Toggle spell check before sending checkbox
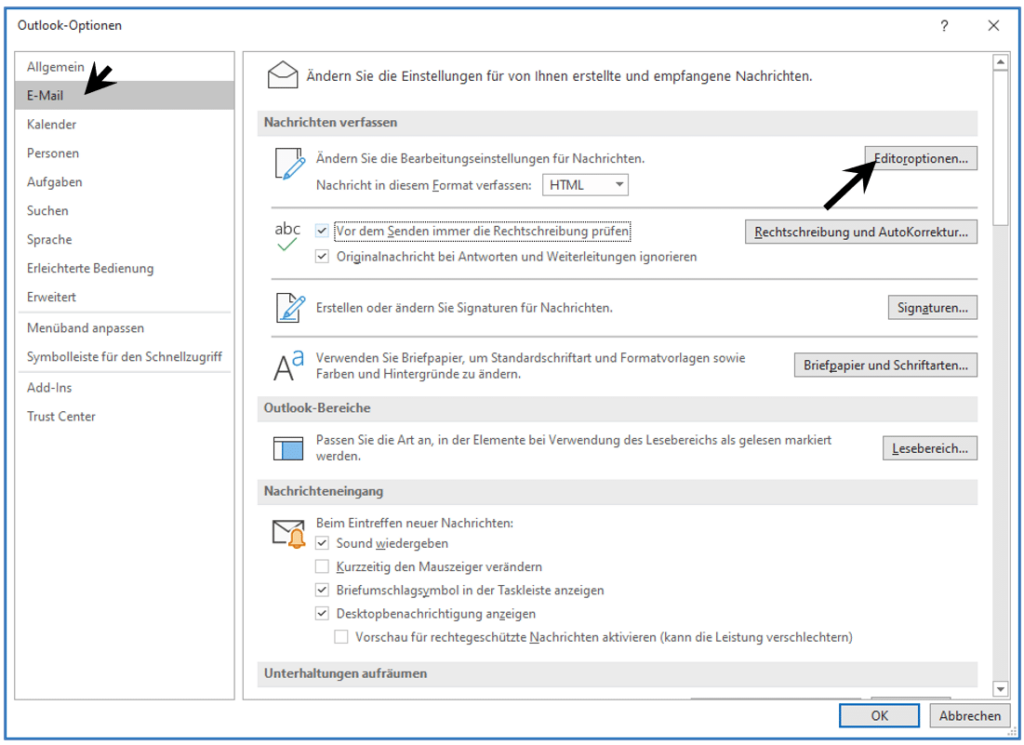The image size is (1024, 745). coord(322,230)
